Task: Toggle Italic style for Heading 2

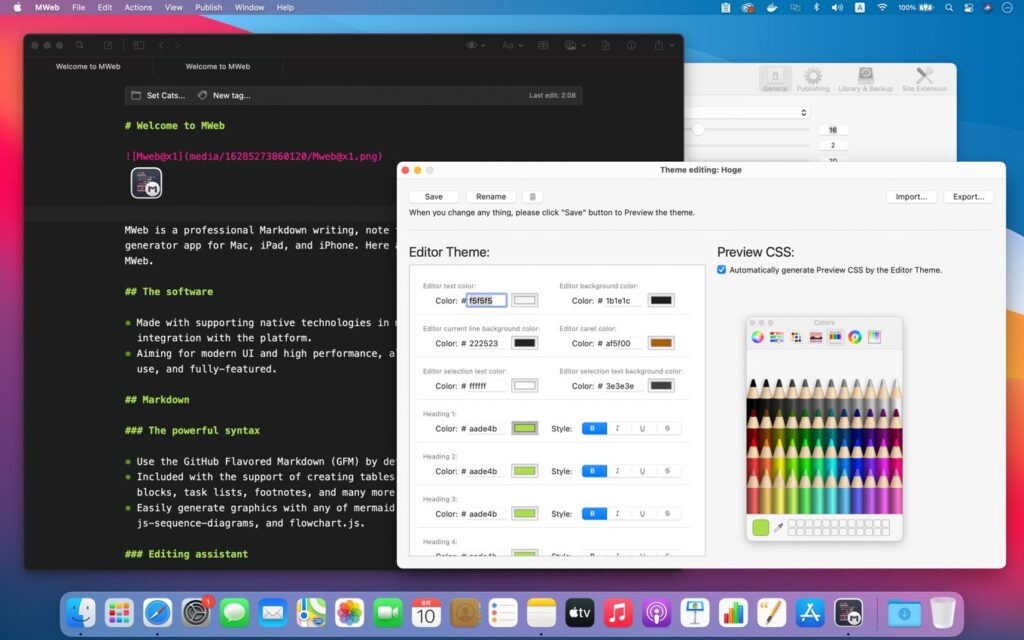Action: point(619,470)
